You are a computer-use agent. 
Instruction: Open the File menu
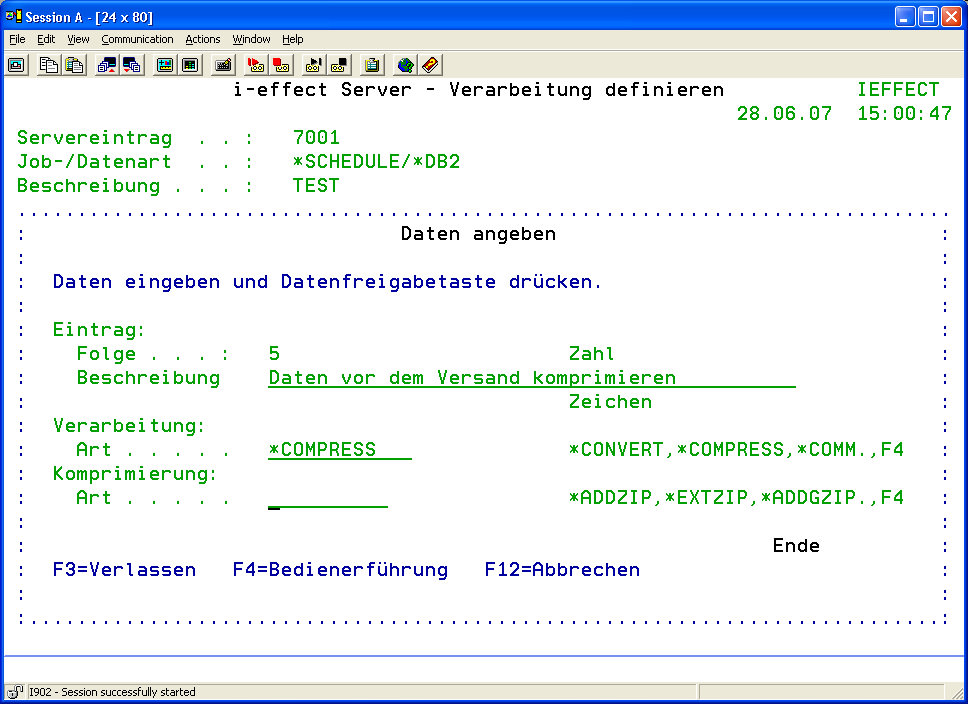click(x=17, y=39)
